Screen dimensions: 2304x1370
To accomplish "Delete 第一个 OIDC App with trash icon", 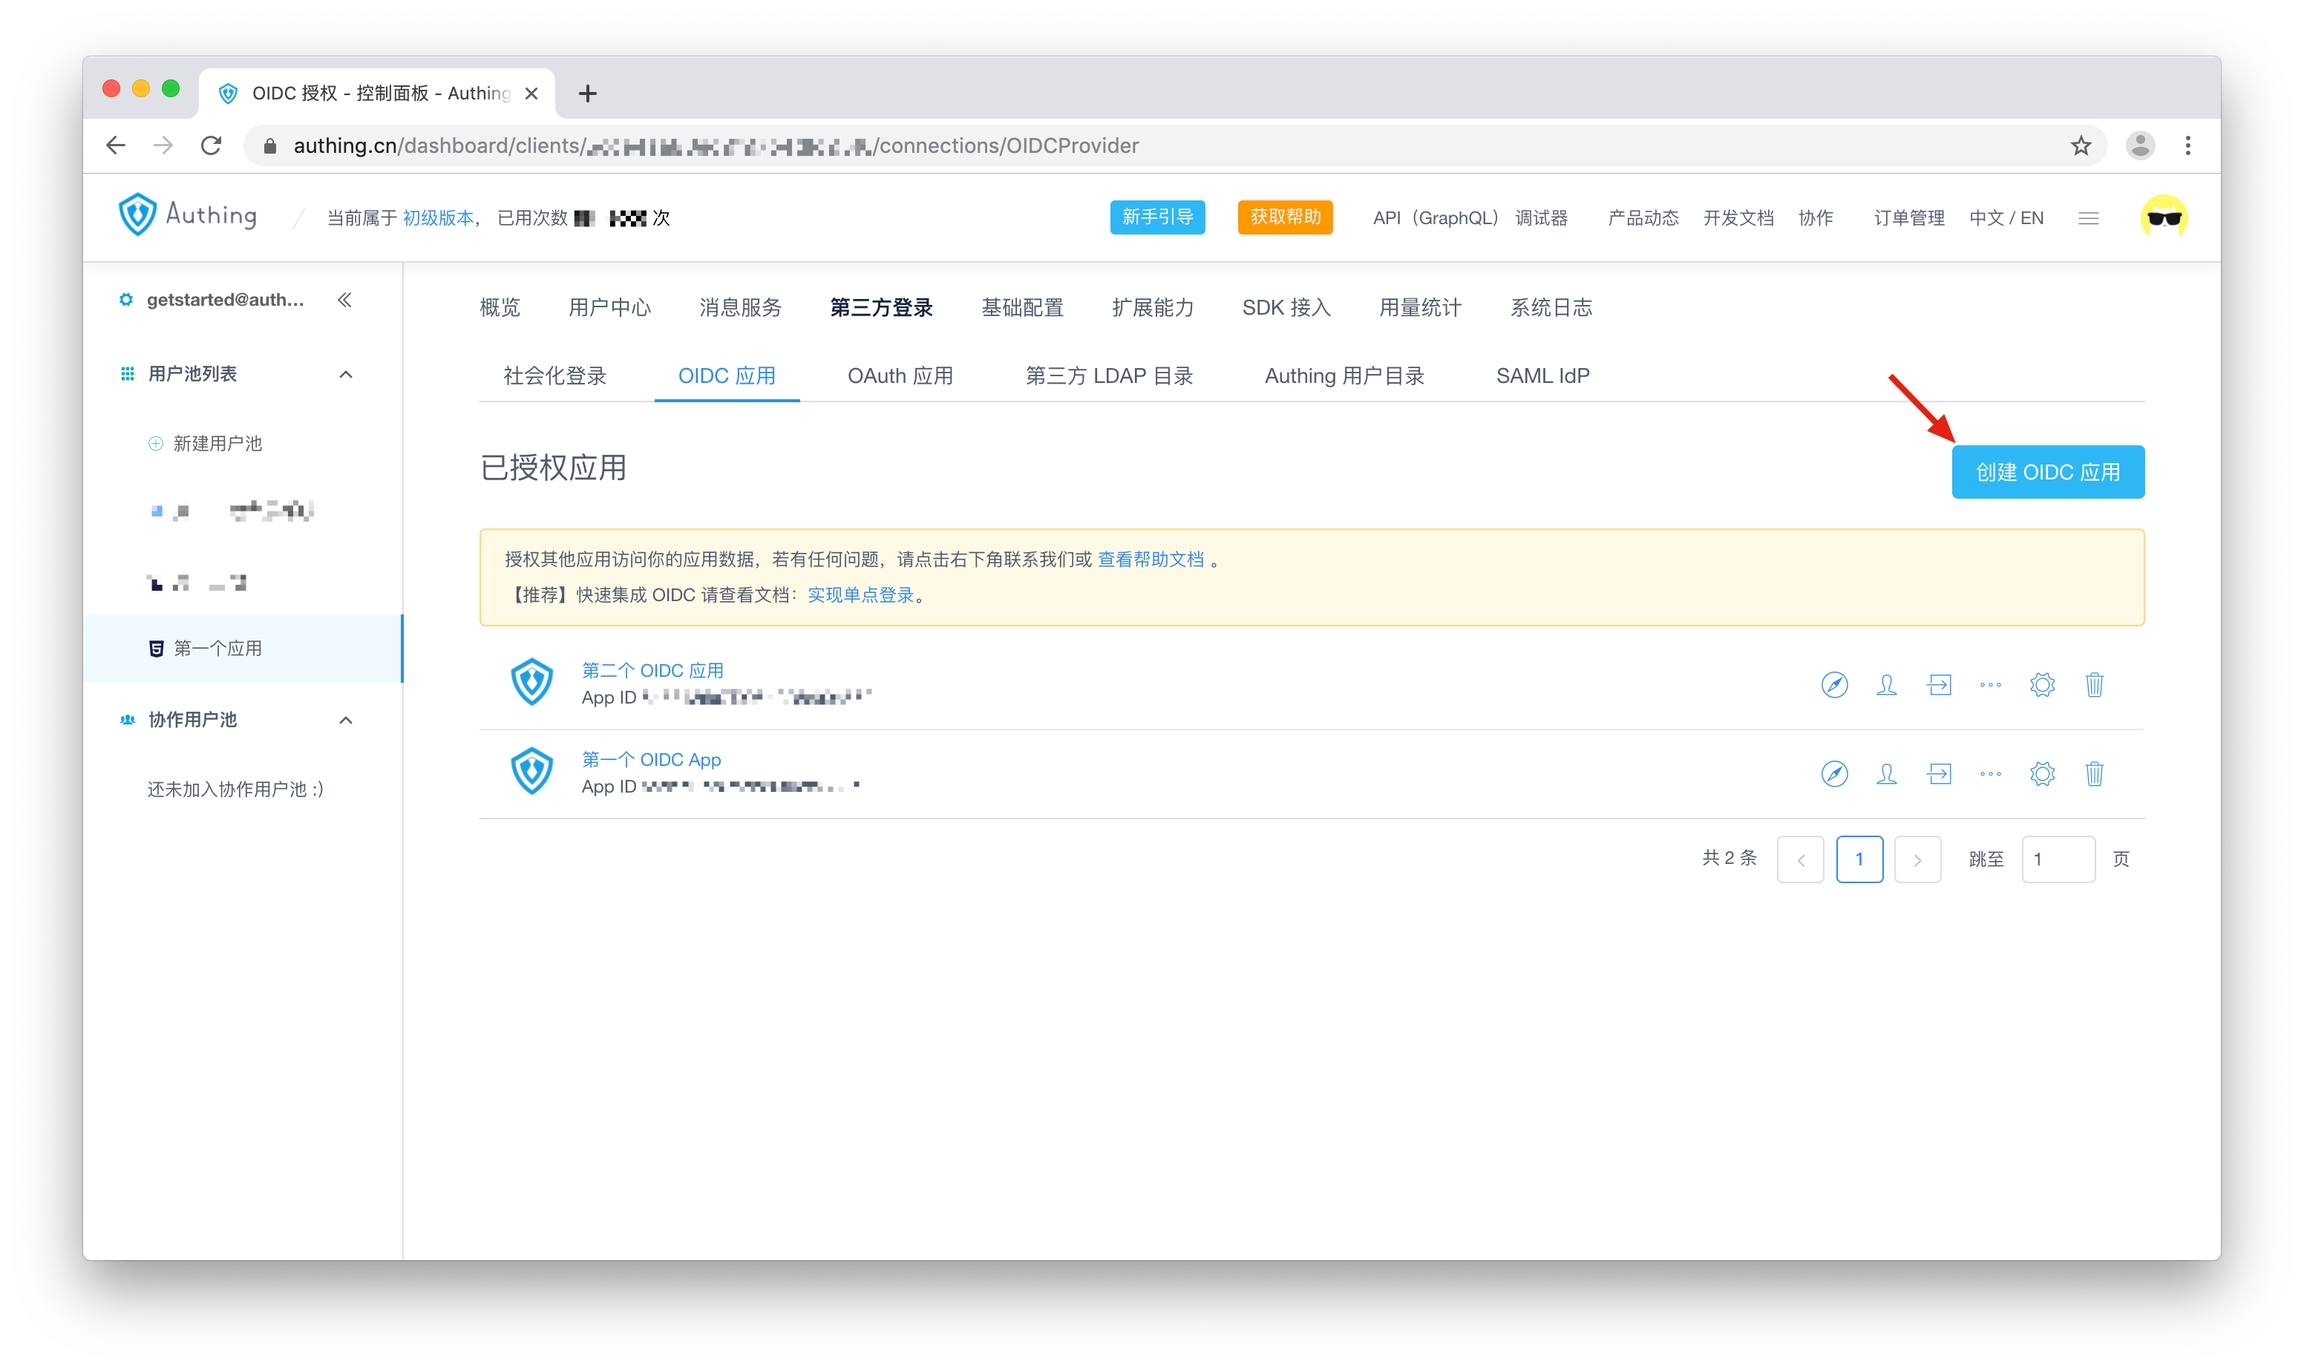I will point(2094,774).
